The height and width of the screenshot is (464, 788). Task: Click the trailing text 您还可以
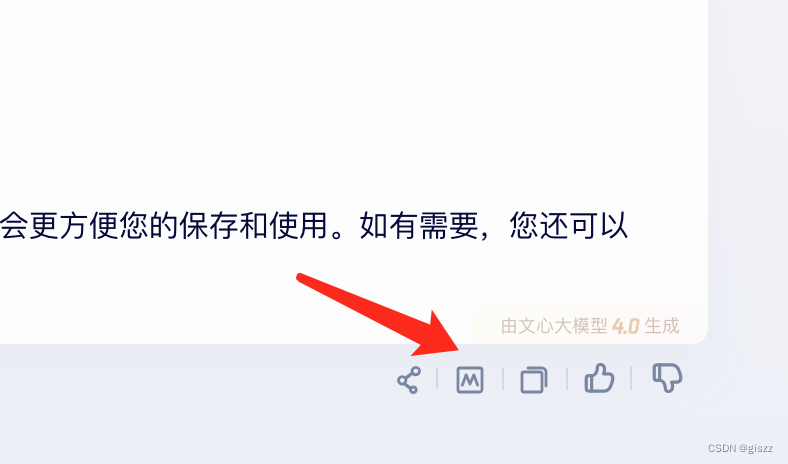568,225
